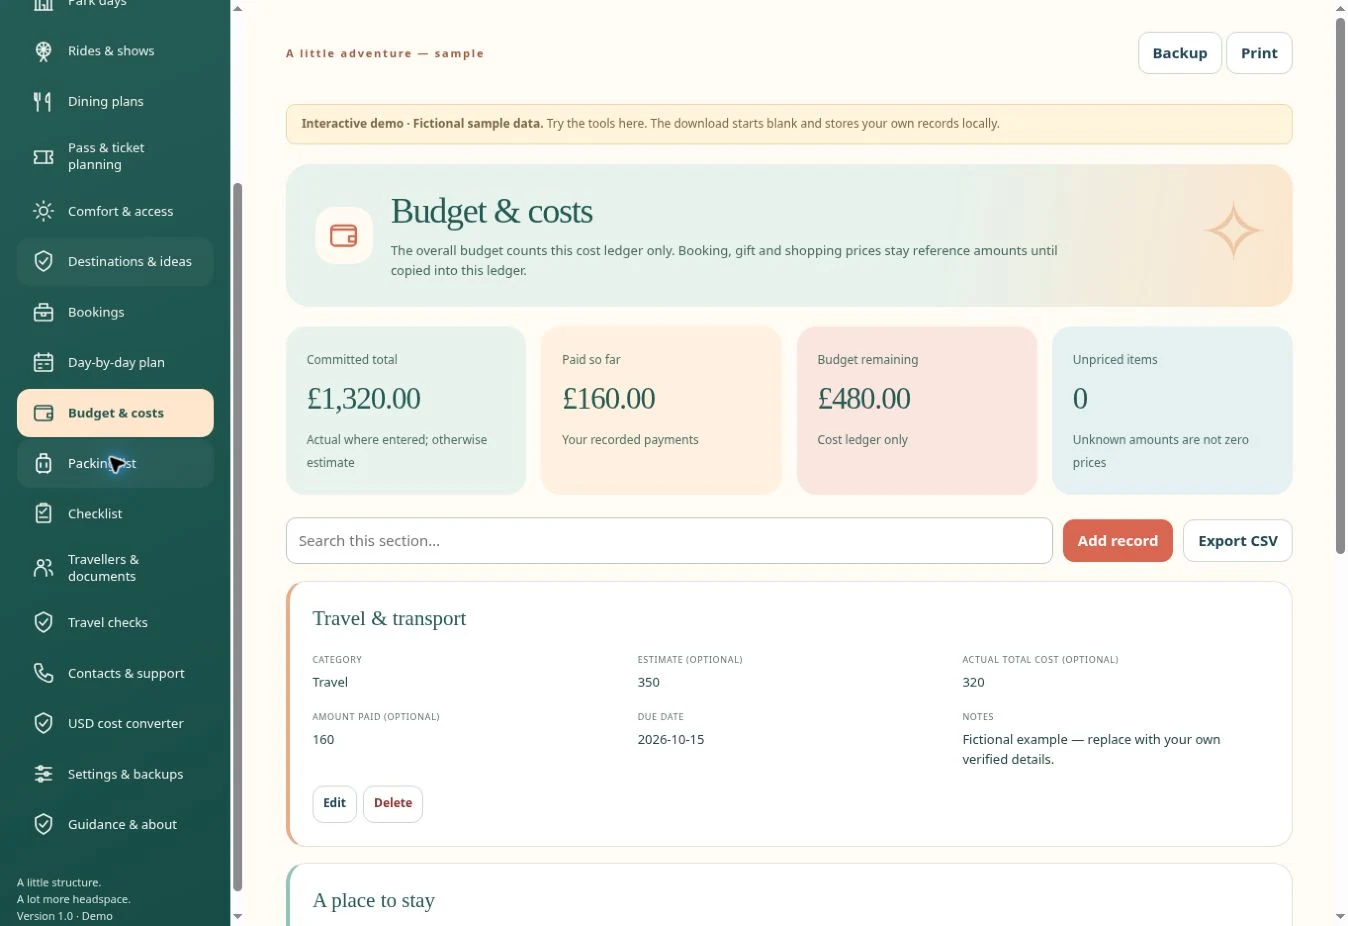Click the Rides & shows ferris wheel icon
This screenshot has width=1348, height=926.
[x=43, y=51]
